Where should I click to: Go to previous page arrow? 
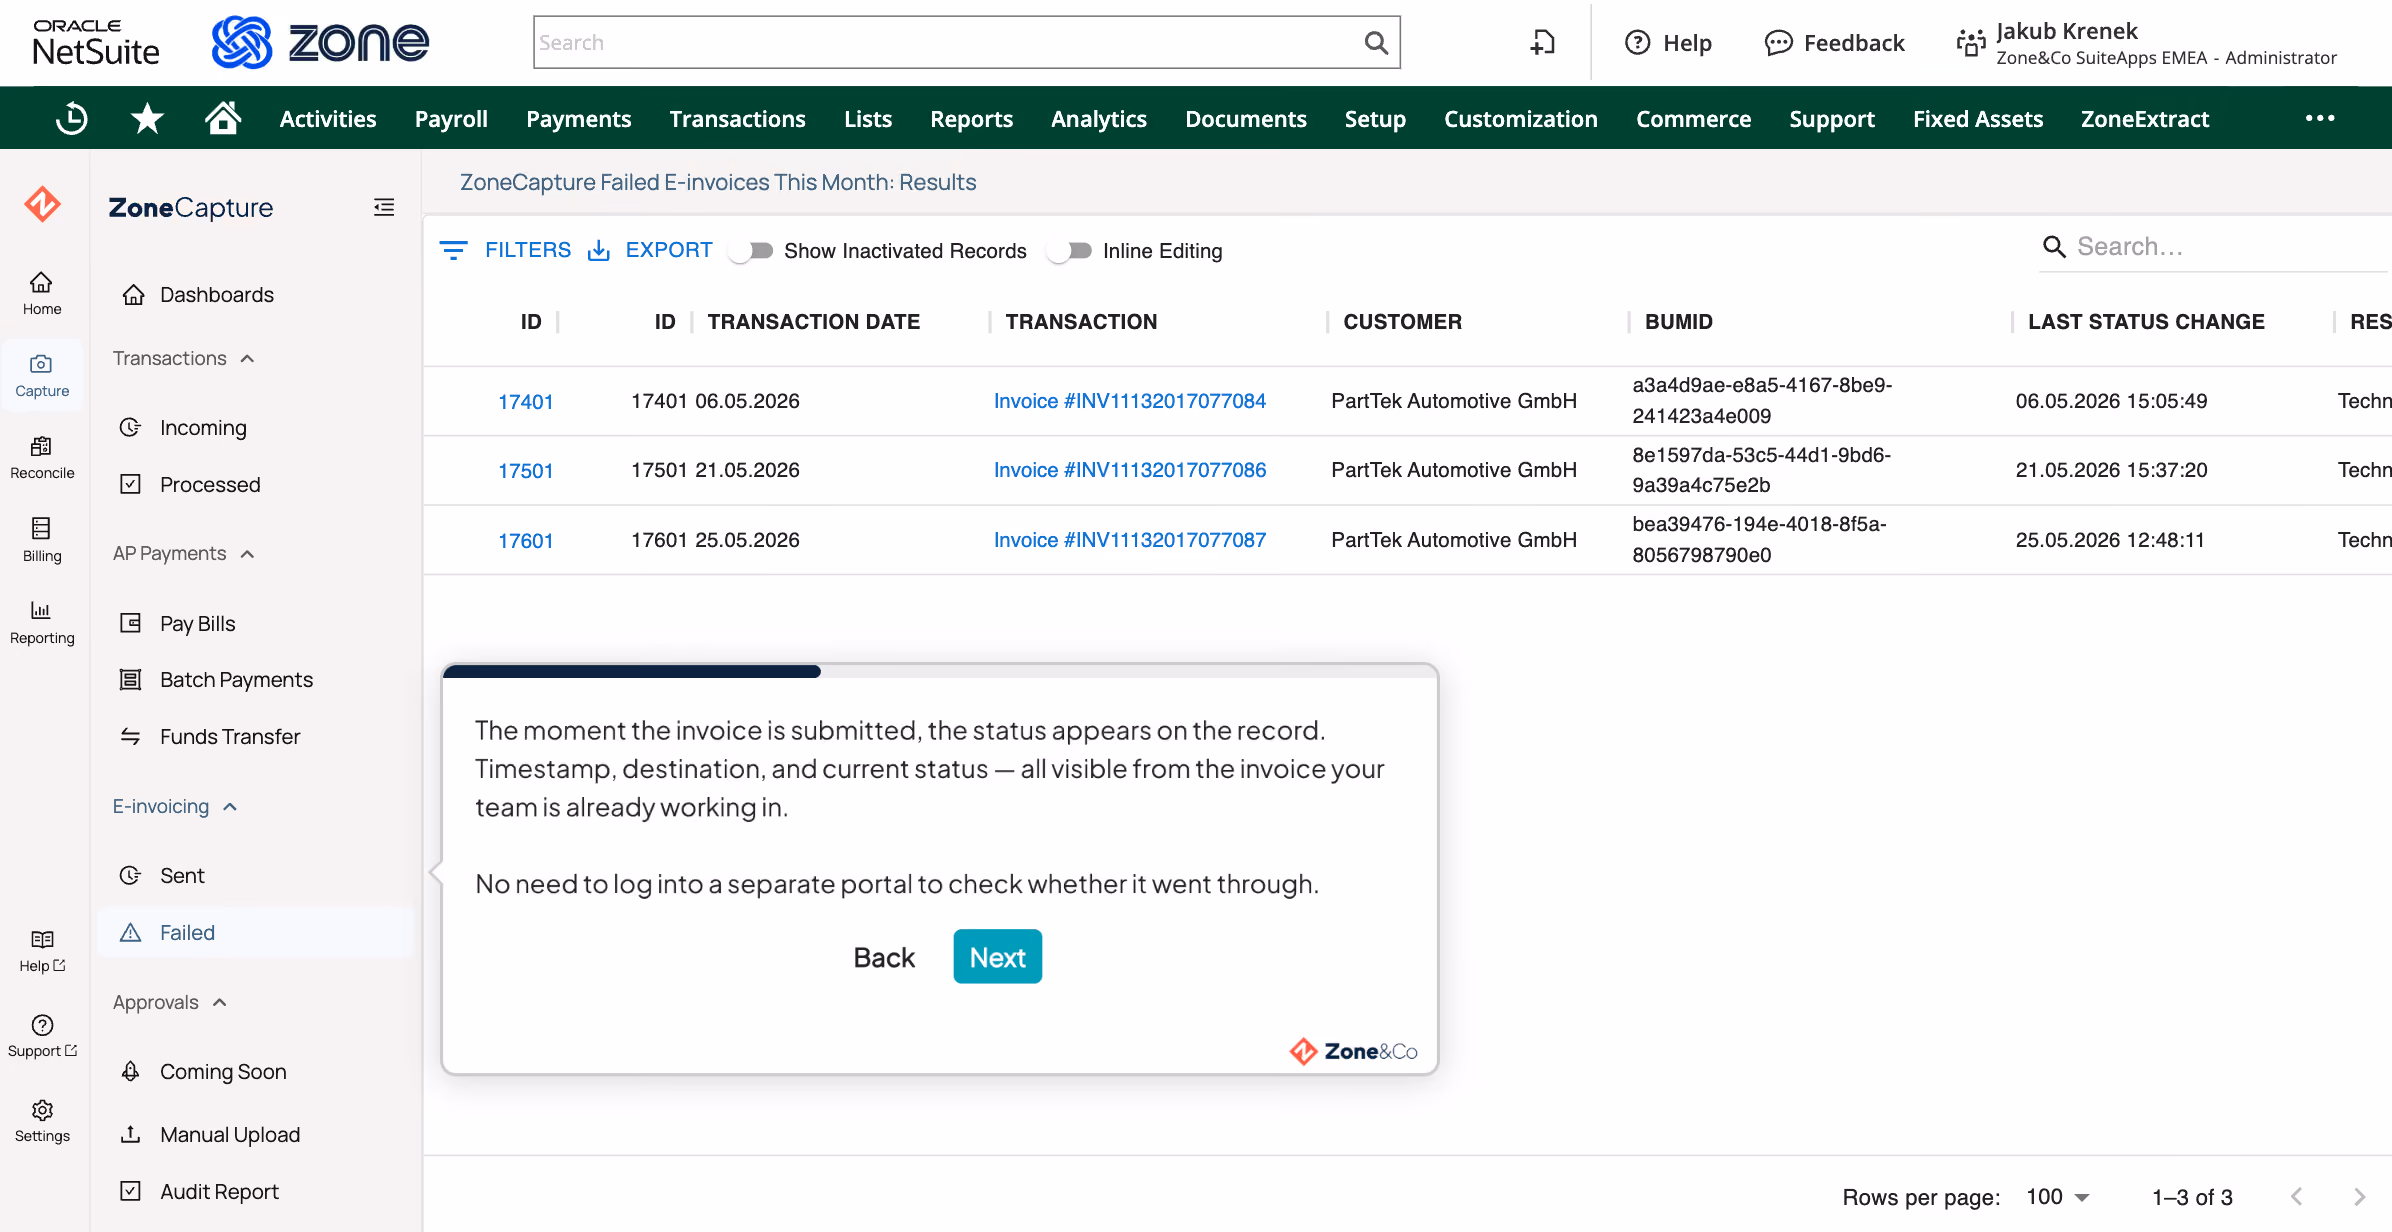click(x=2297, y=1196)
